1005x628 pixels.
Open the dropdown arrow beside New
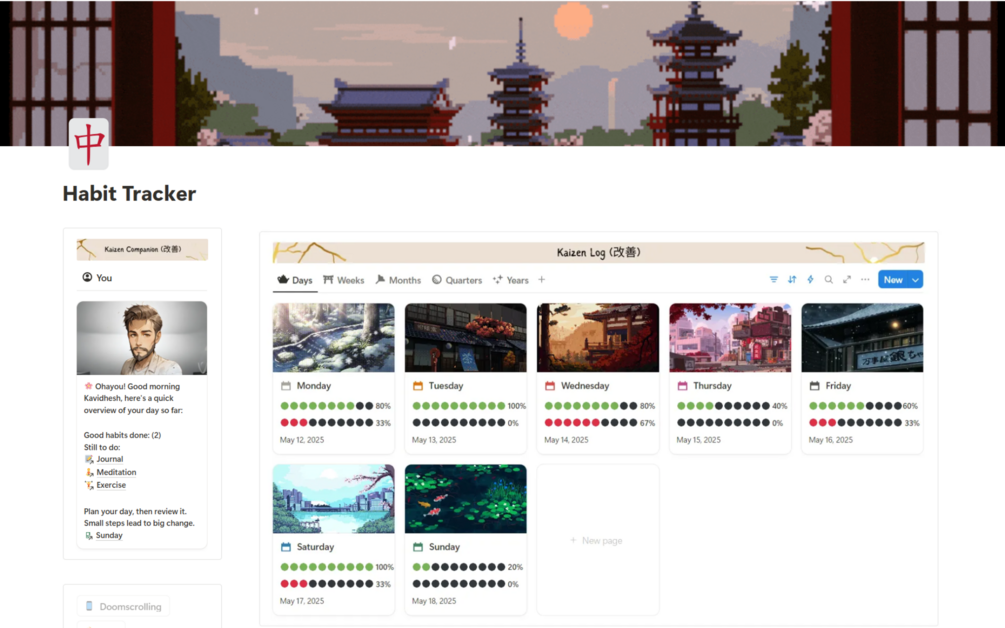[915, 279]
